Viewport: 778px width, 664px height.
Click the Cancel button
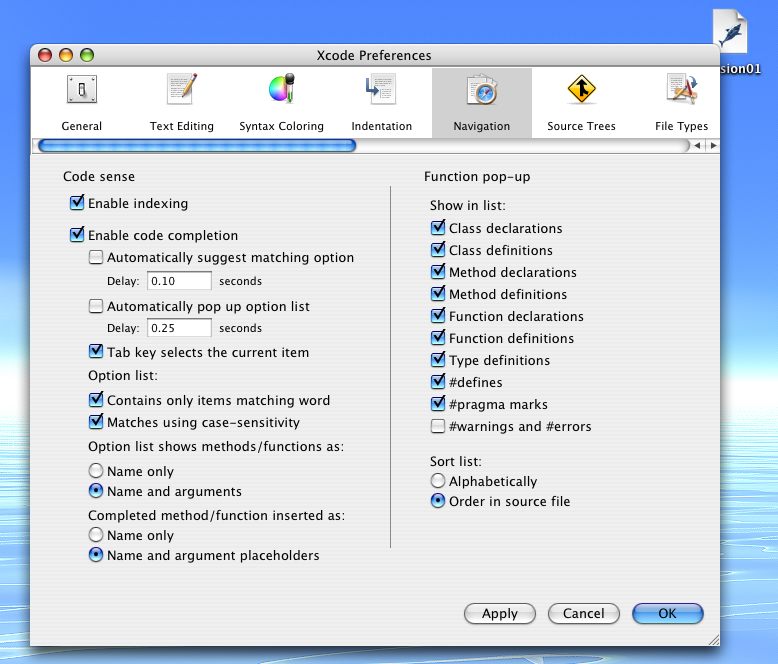584,613
